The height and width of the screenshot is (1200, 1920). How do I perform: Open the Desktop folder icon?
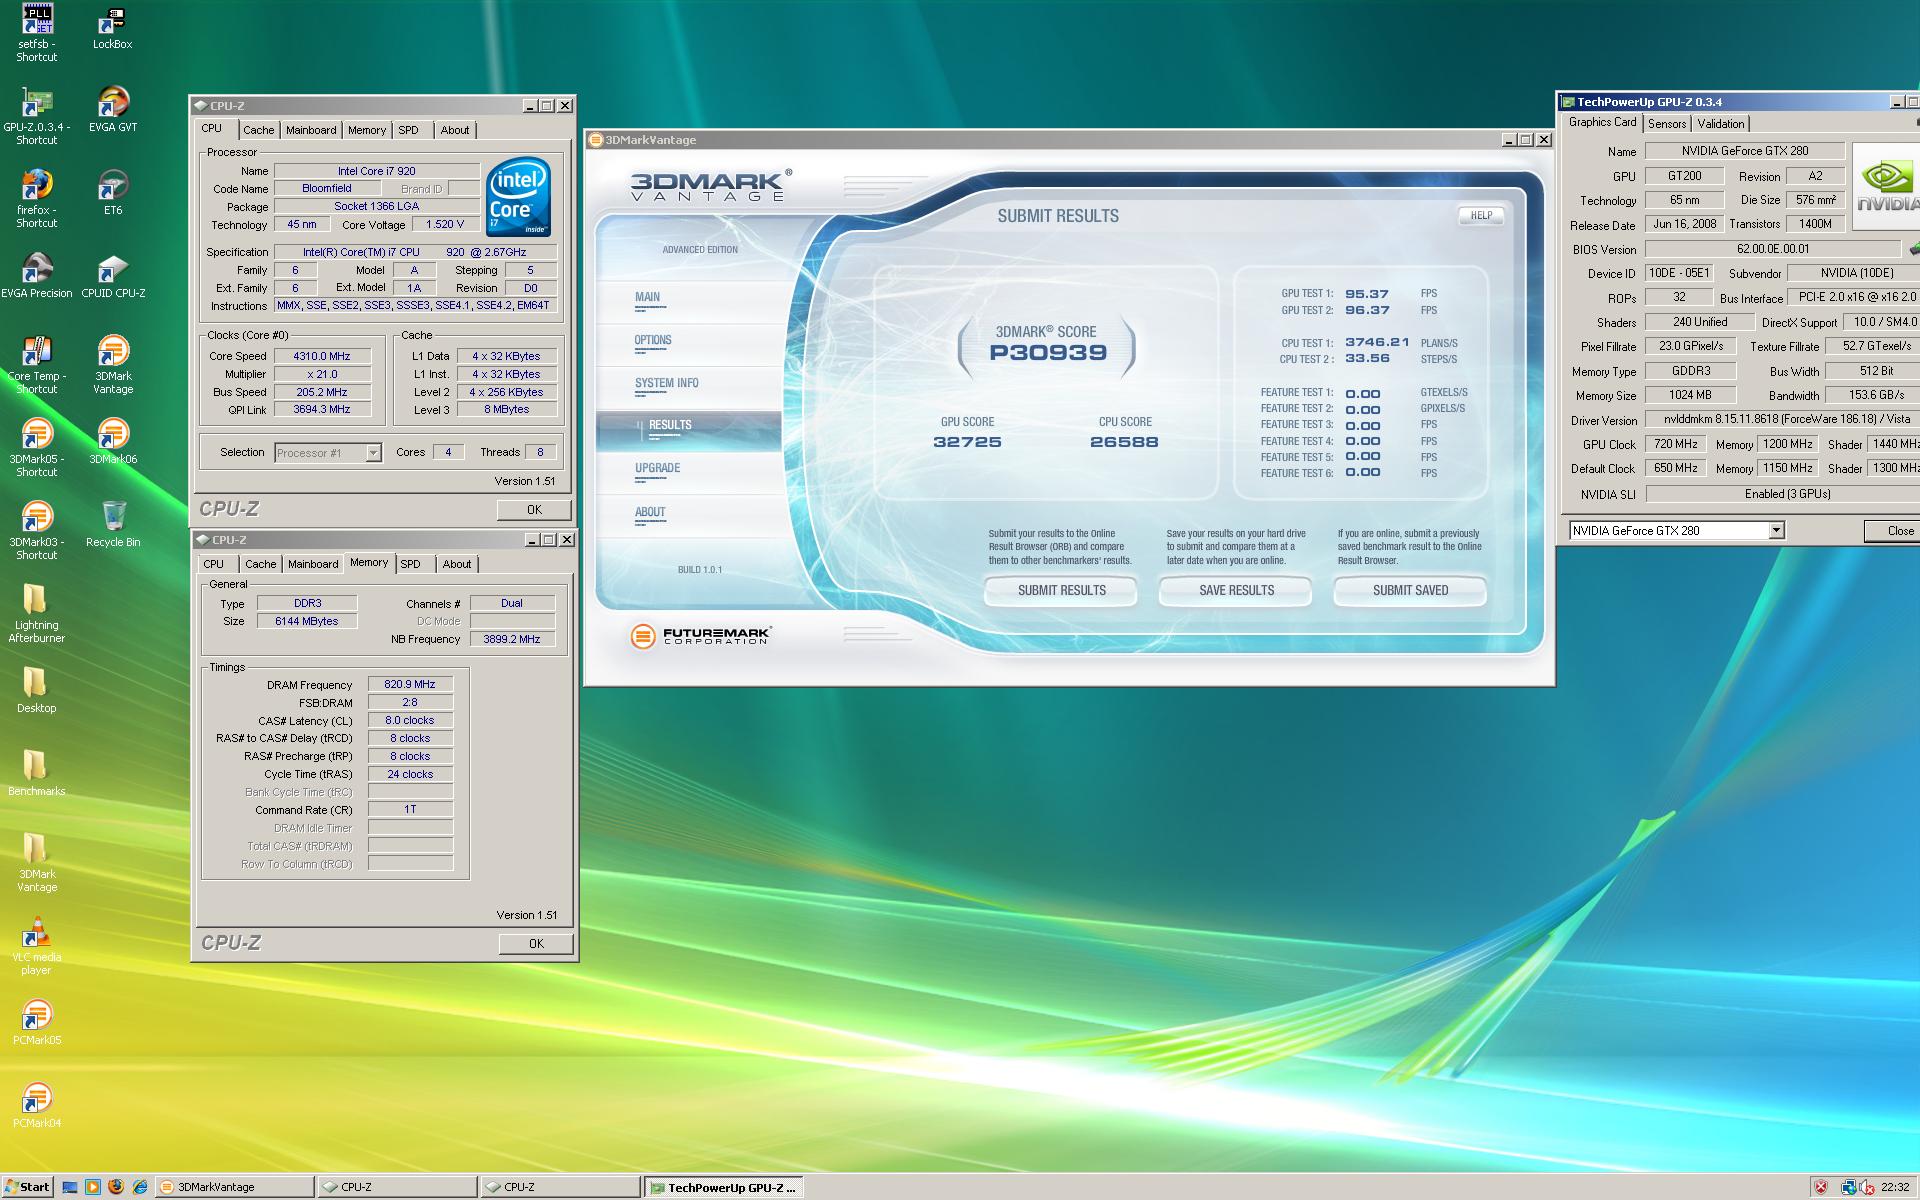pyautogui.click(x=37, y=691)
